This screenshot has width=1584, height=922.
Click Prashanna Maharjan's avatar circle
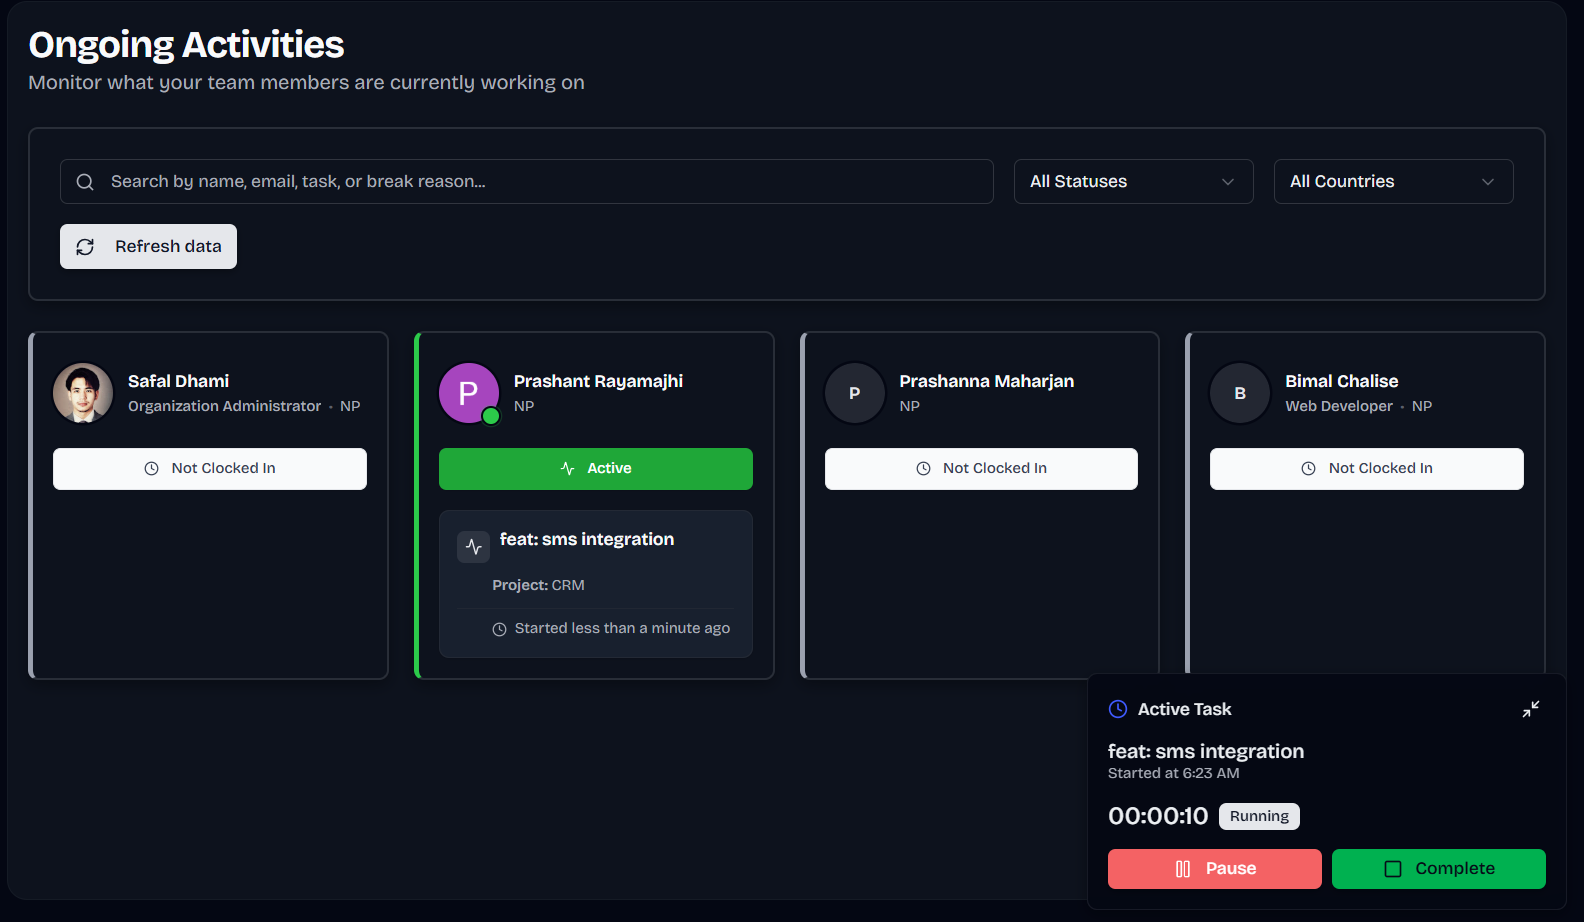click(854, 393)
